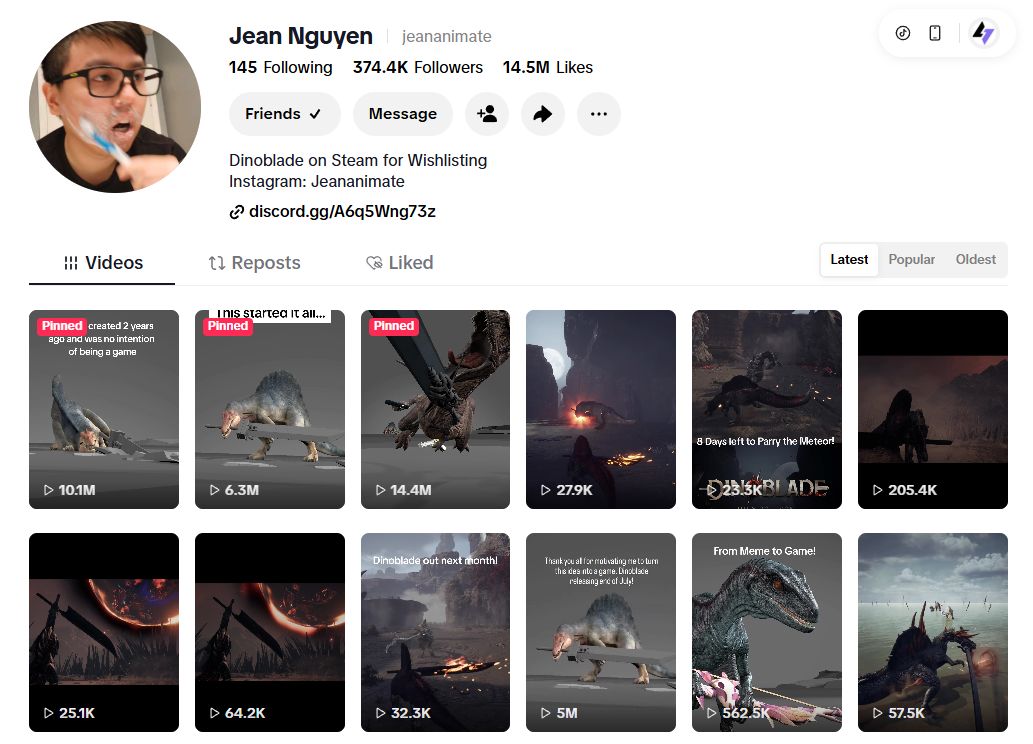The image size is (1033, 744).
Task: Open pinned video with 6.3M views
Action: [269, 409]
